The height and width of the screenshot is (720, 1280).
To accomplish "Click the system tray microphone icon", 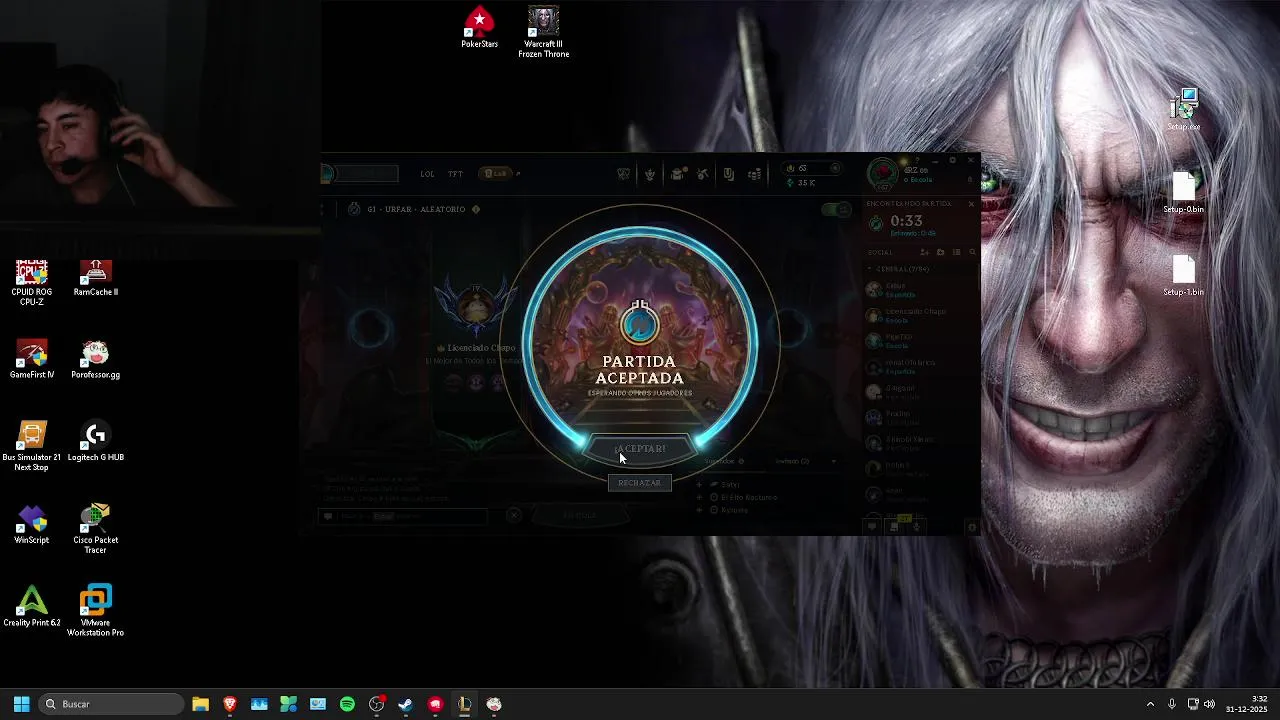I will [1172, 704].
